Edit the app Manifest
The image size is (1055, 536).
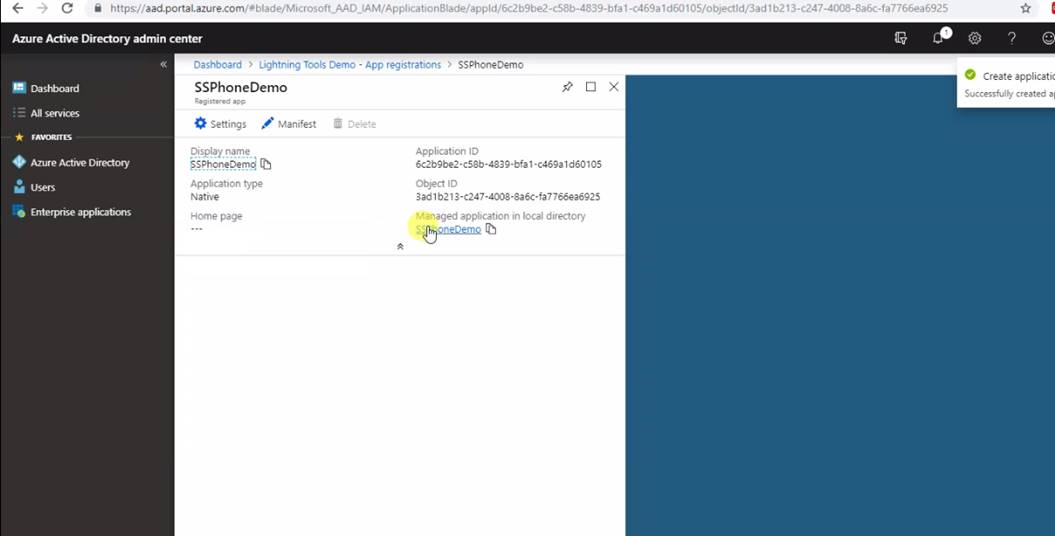pyautogui.click(x=289, y=124)
